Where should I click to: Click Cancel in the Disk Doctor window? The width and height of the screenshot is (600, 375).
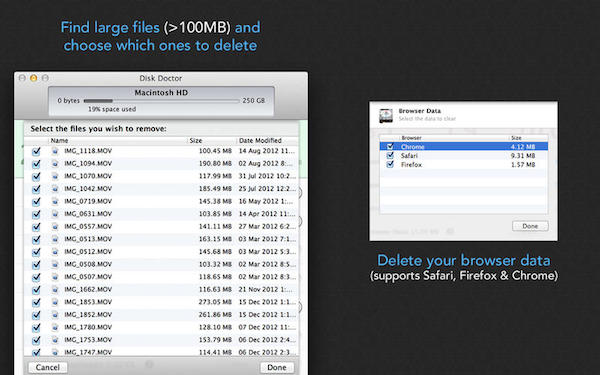pos(47,367)
